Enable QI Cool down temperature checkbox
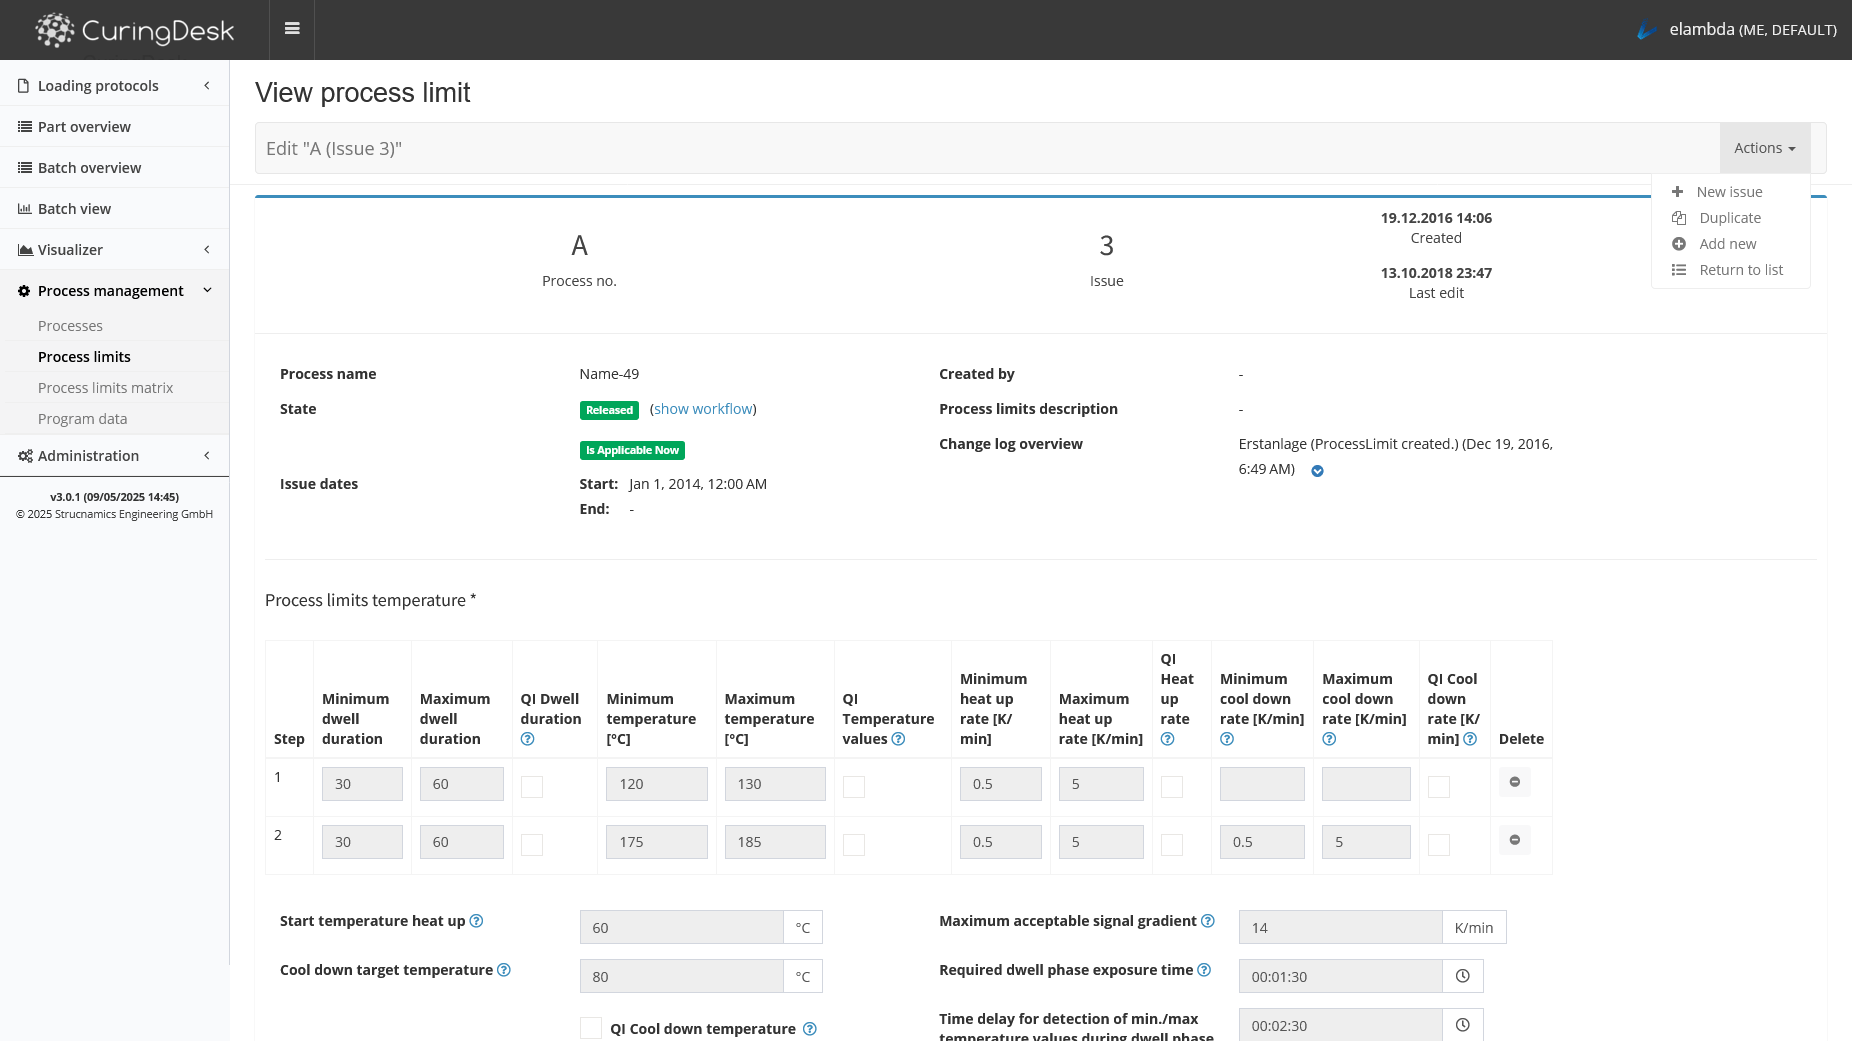1852x1041 pixels. click(591, 1028)
